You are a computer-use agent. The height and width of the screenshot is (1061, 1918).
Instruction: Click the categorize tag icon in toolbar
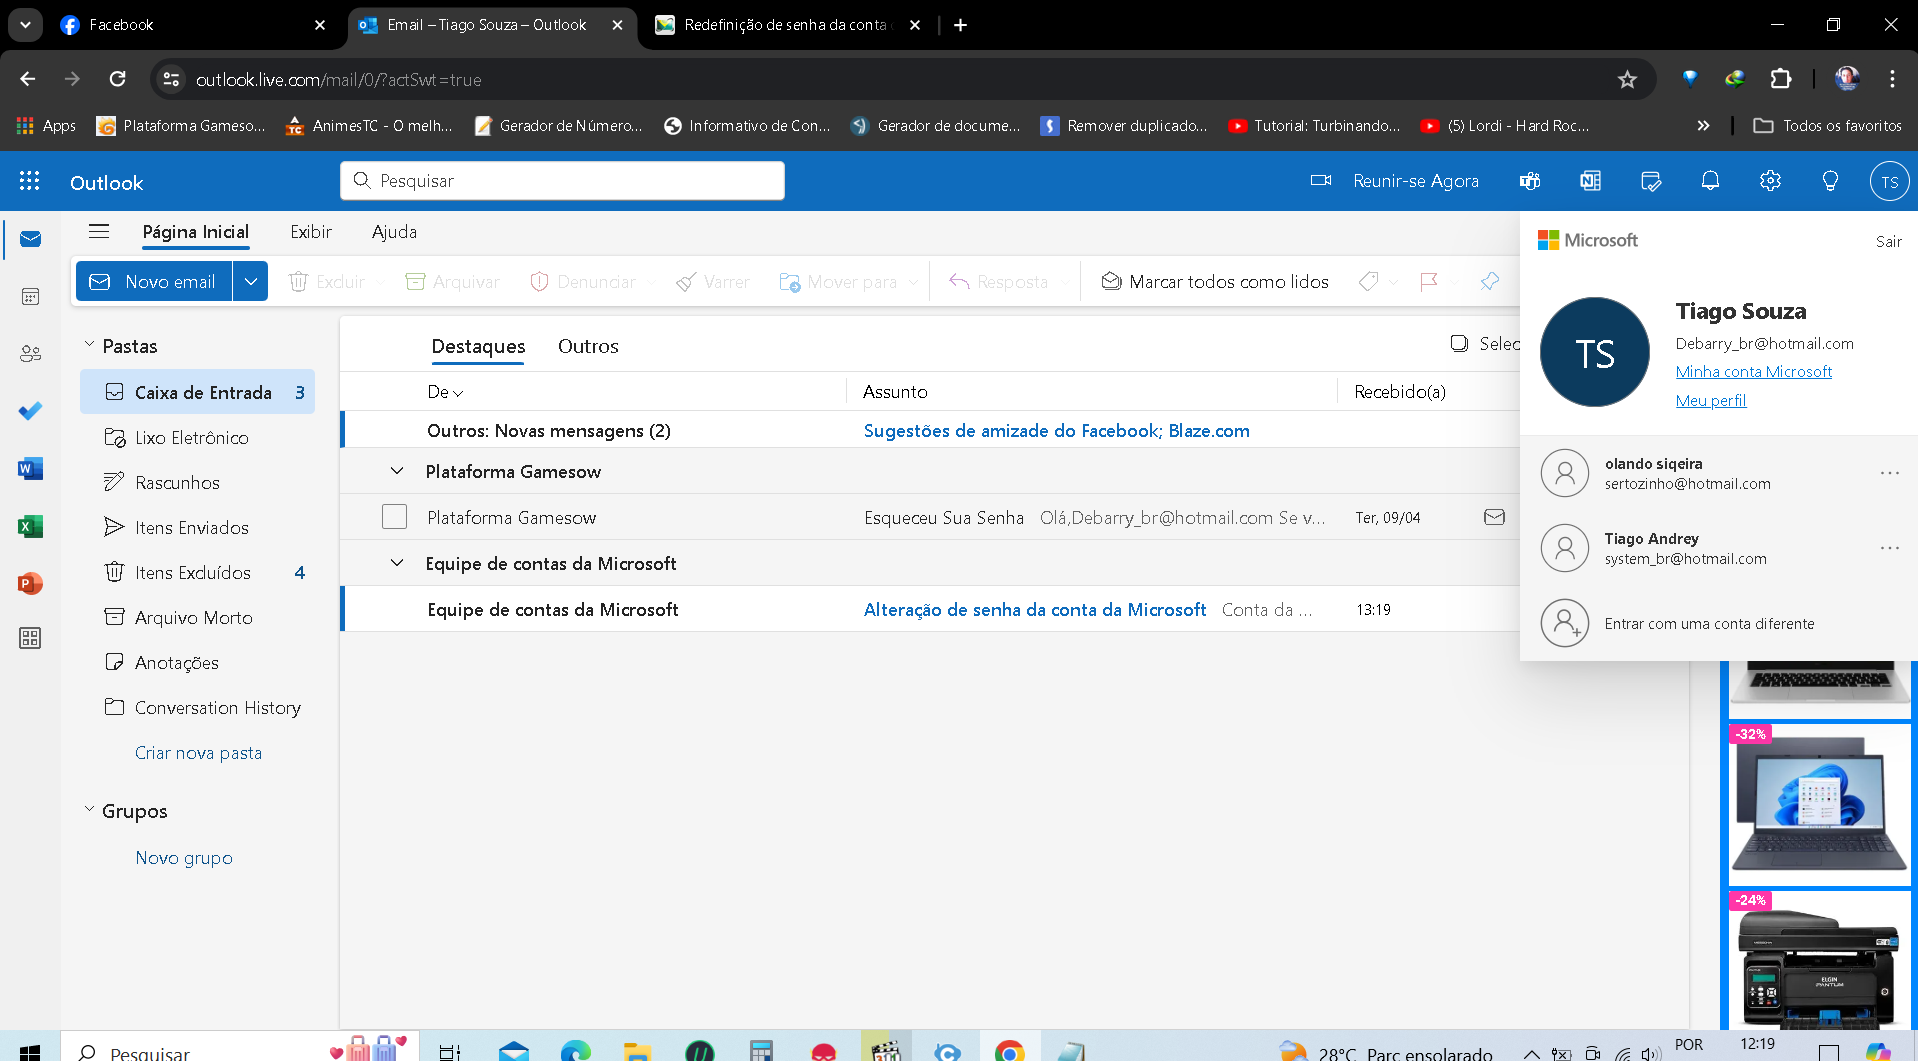1368,282
